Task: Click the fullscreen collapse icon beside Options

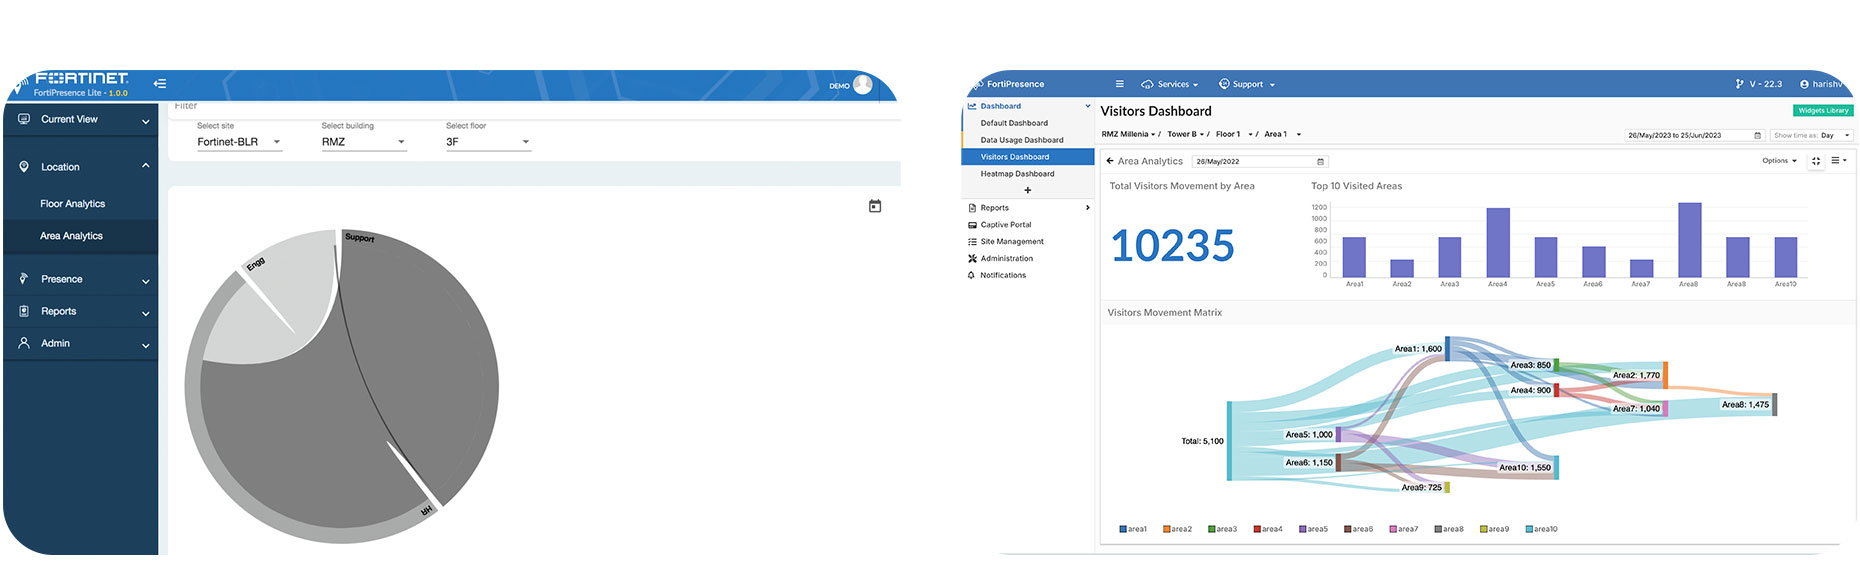Action: pyautogui.click(x=1816, y=161)
